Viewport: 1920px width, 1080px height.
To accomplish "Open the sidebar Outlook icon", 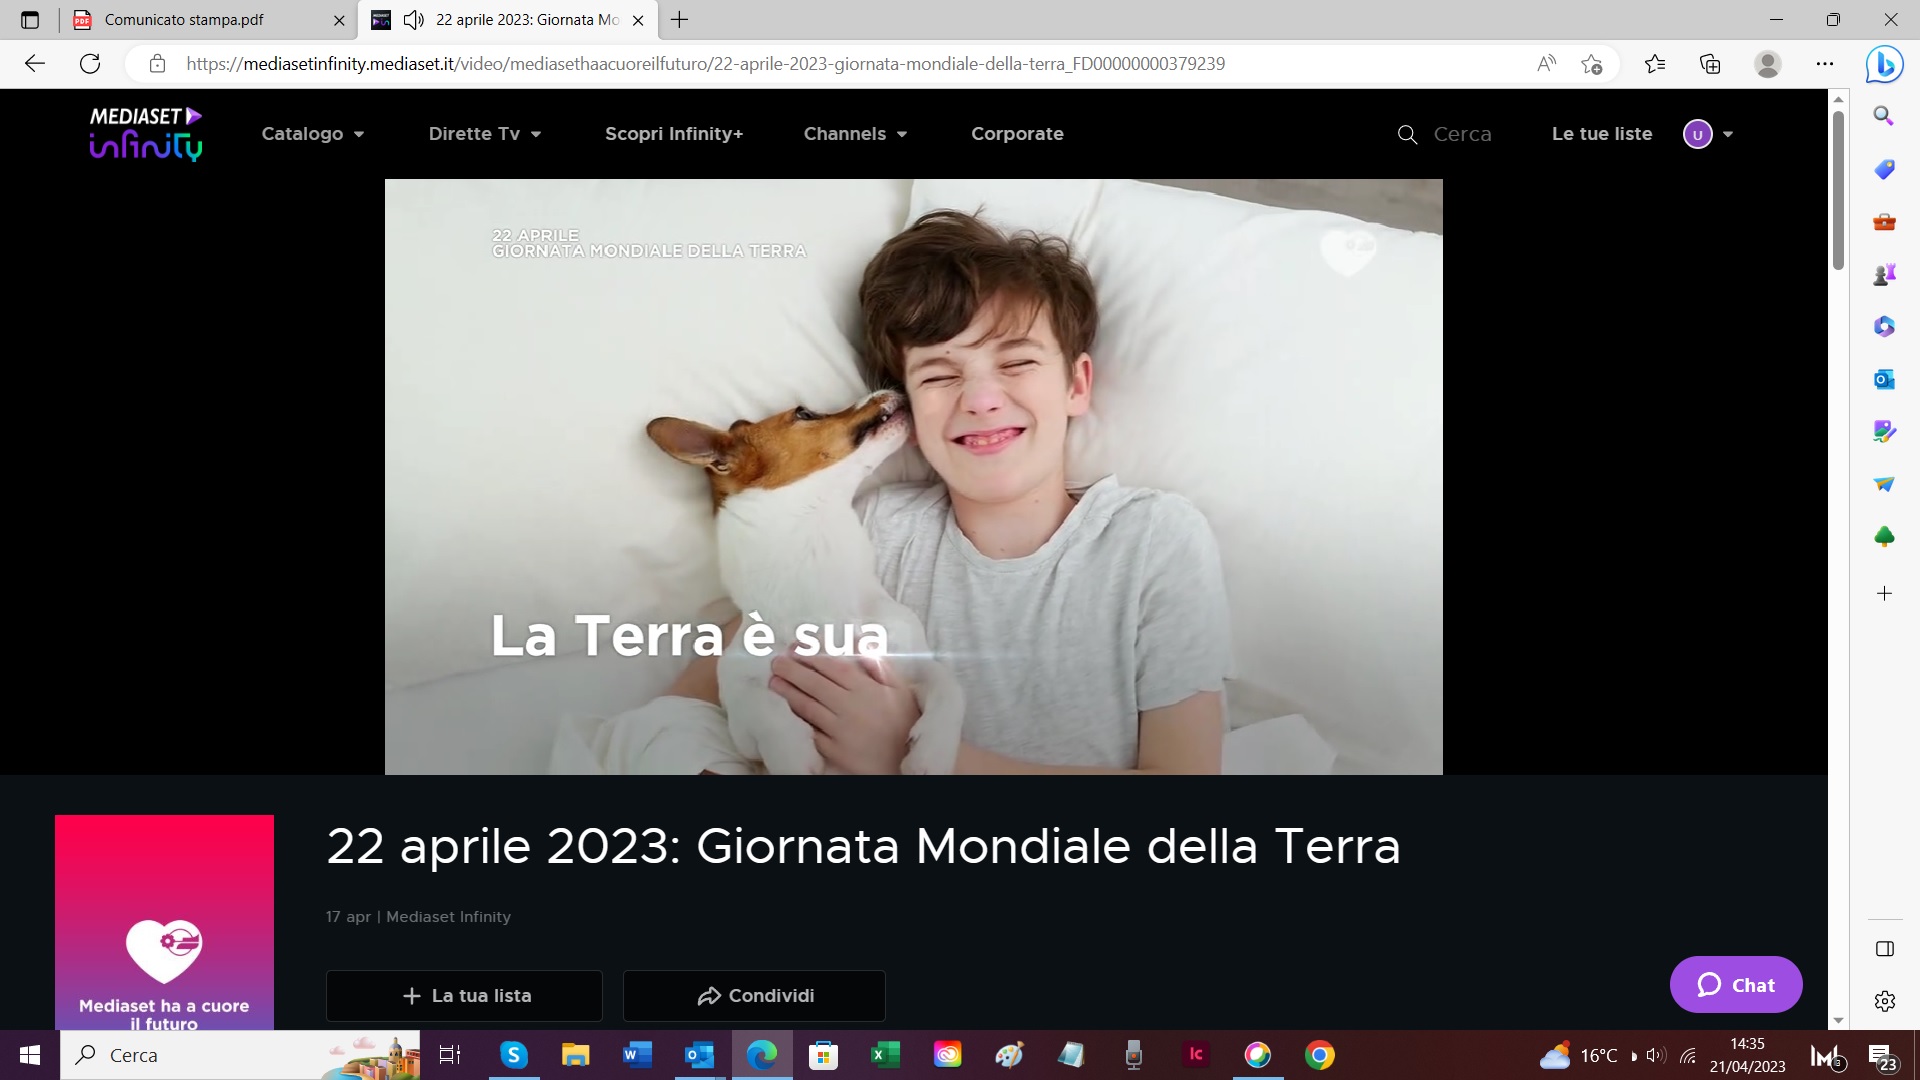I will click(1884, 379).
